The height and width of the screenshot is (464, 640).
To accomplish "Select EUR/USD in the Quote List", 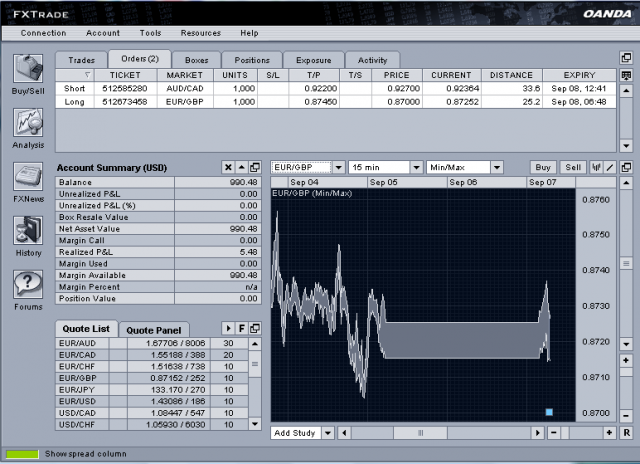I will [x=152, y=401].
